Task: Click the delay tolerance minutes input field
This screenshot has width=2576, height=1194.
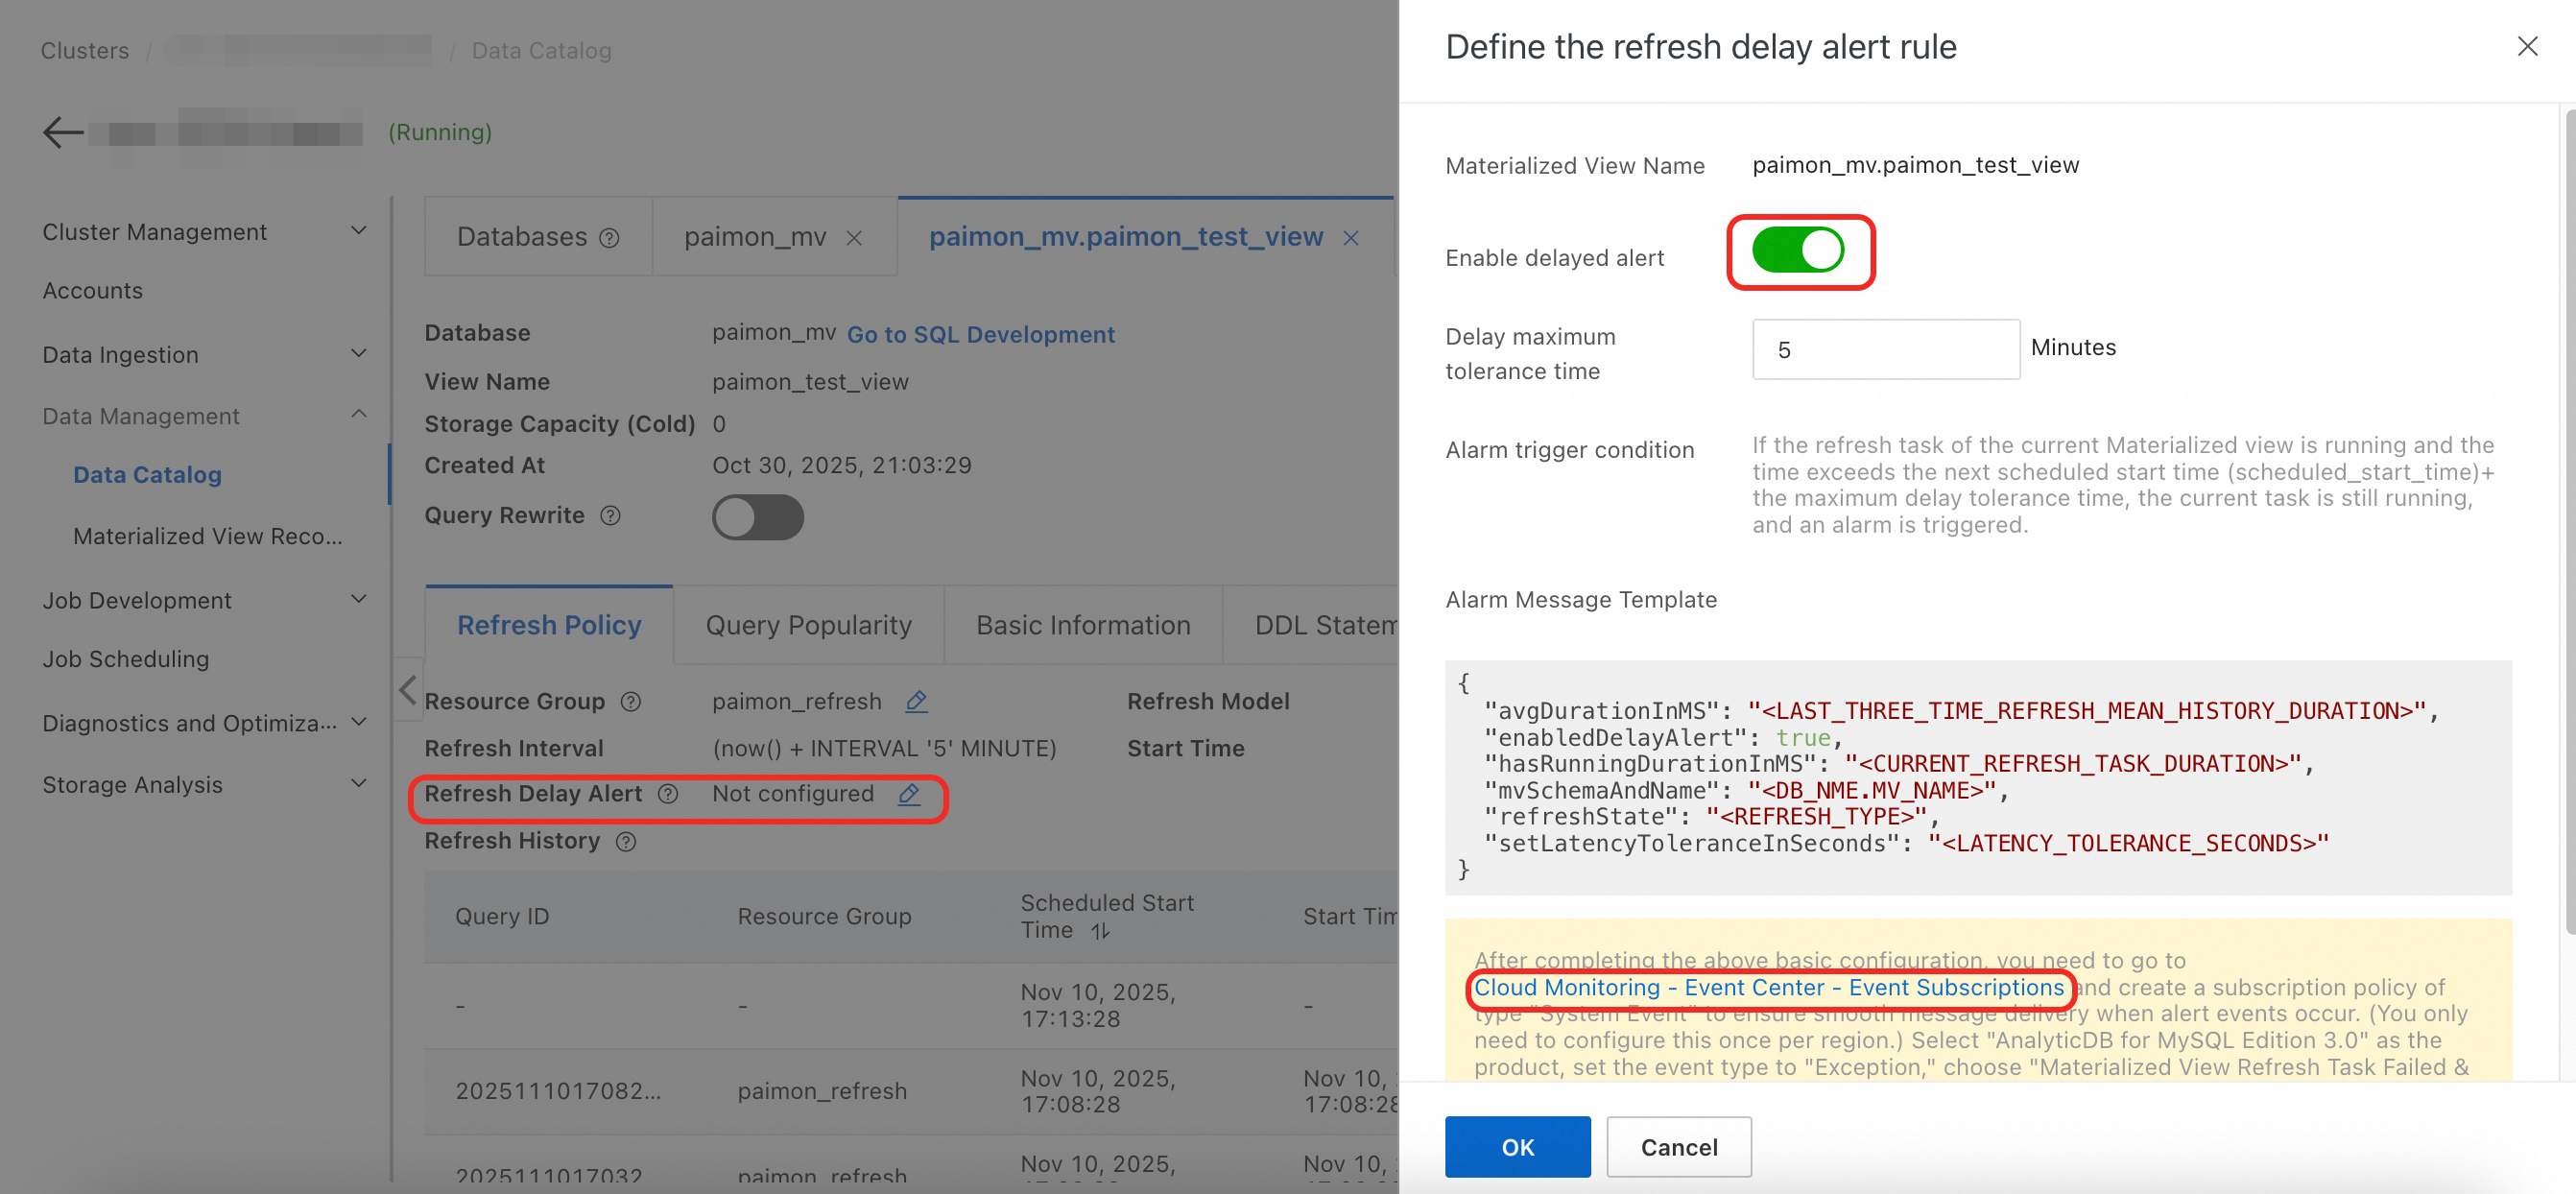Action: (1885, 349)
